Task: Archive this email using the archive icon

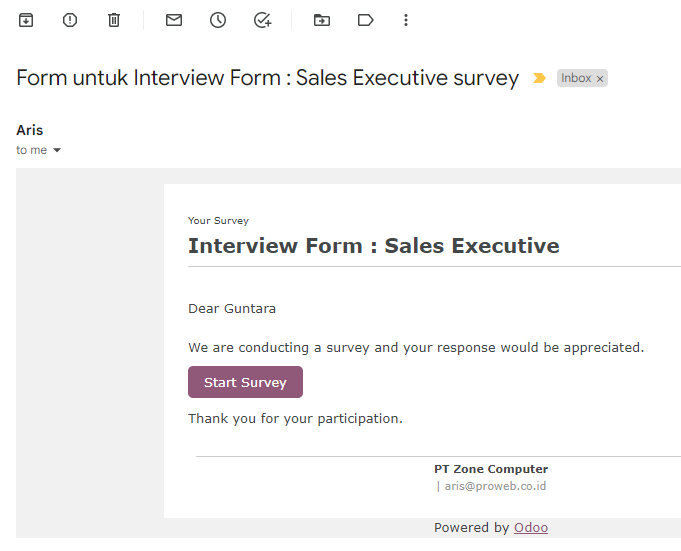Action: point(26,20)
